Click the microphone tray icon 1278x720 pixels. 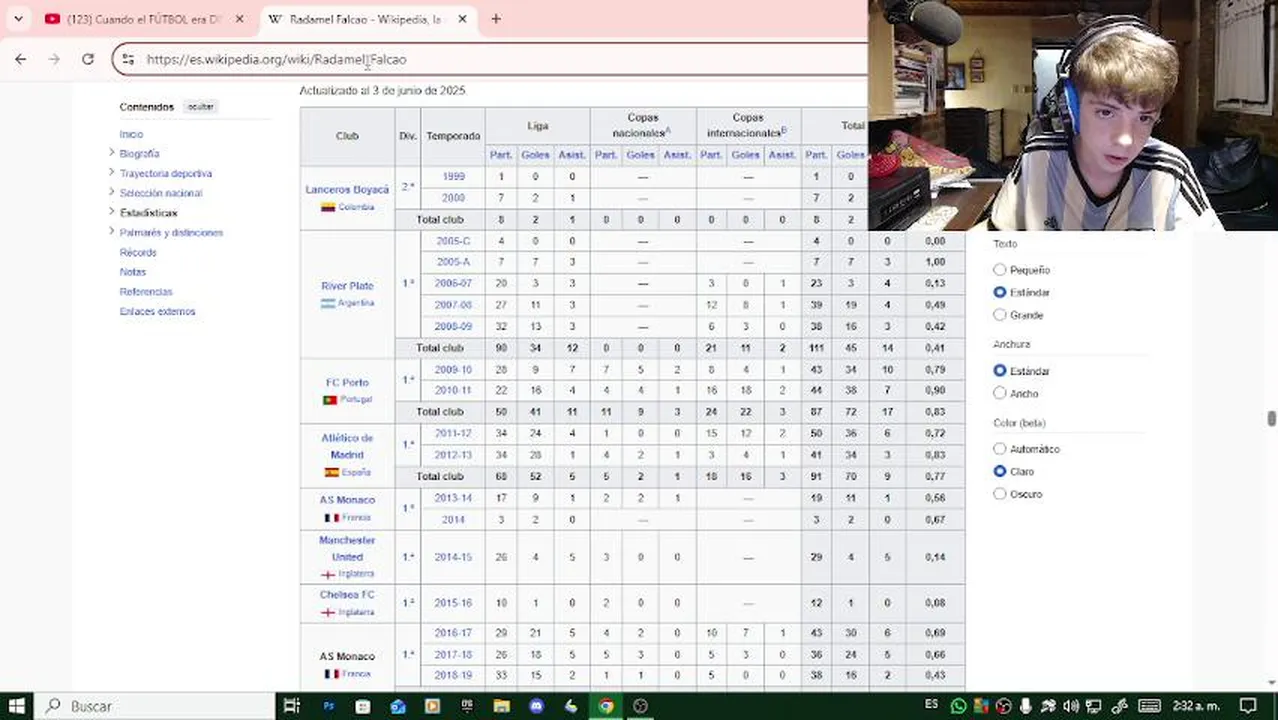pyautogui.click(x=1025, y=706)
